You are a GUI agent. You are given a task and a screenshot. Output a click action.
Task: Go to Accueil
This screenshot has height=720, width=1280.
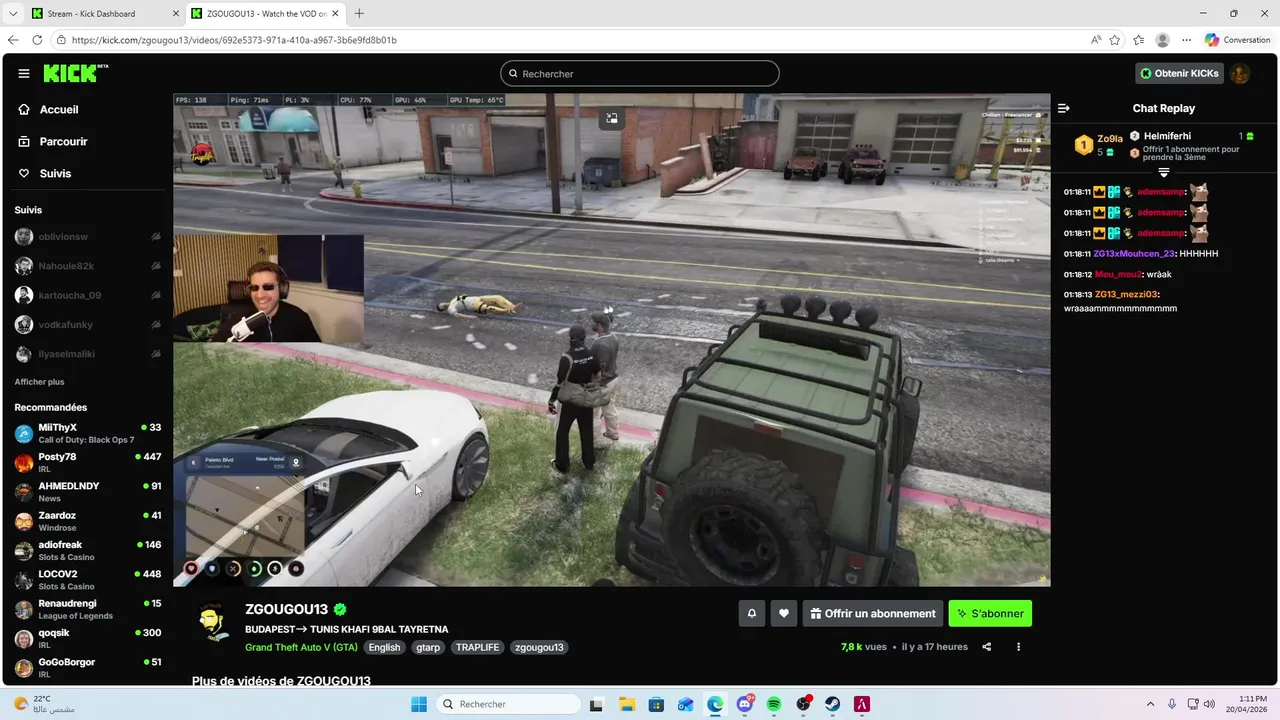[59, 110]
